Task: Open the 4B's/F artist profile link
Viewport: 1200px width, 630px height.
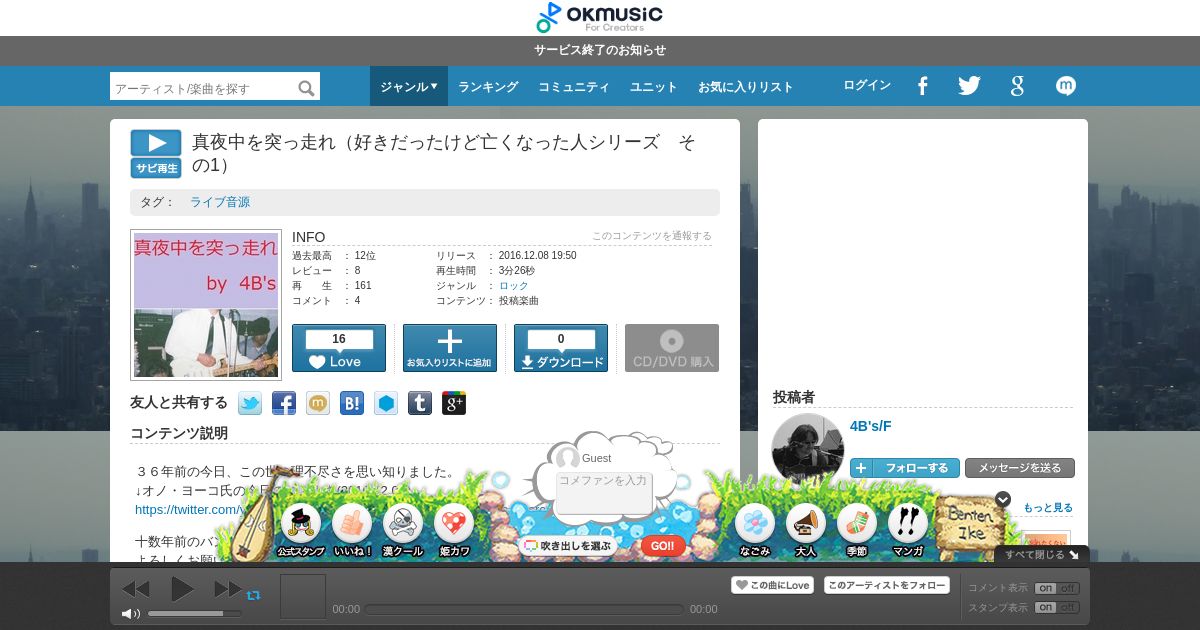Action: click(x=871, y=426)
